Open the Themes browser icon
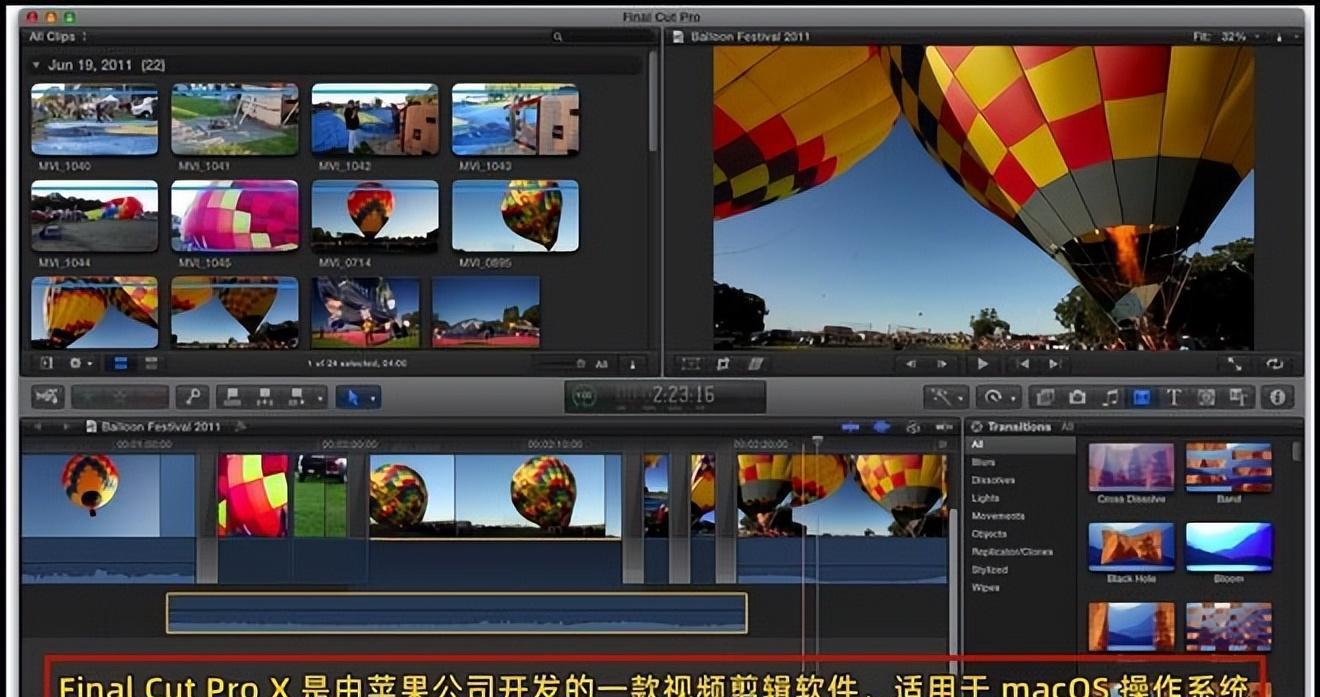Screen dimensions: 1320x697 click(x=1237, y=397)
